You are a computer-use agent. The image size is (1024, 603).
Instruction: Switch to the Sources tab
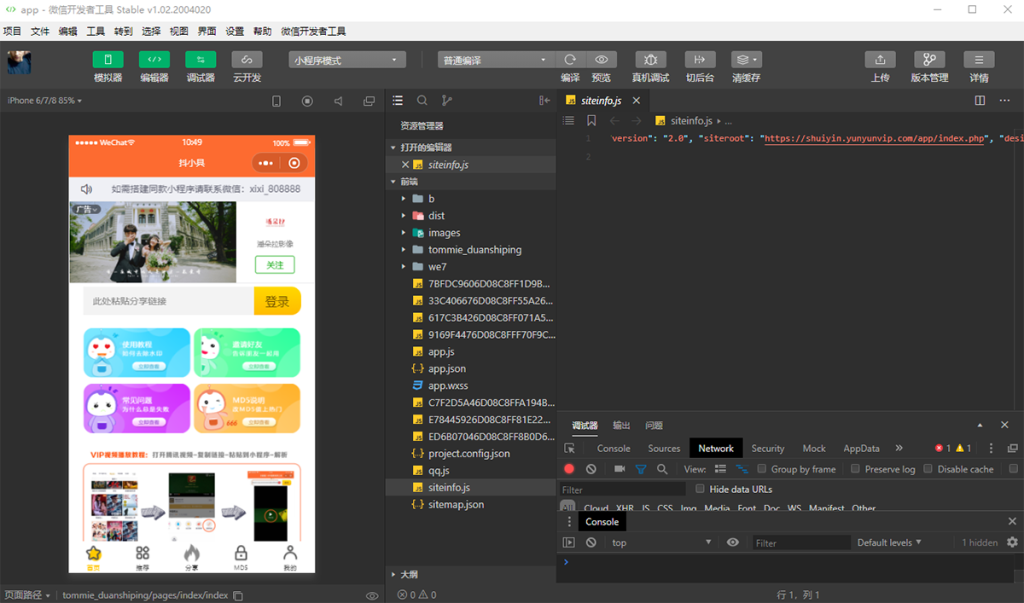pyautogui.click(x=664, y=448)
